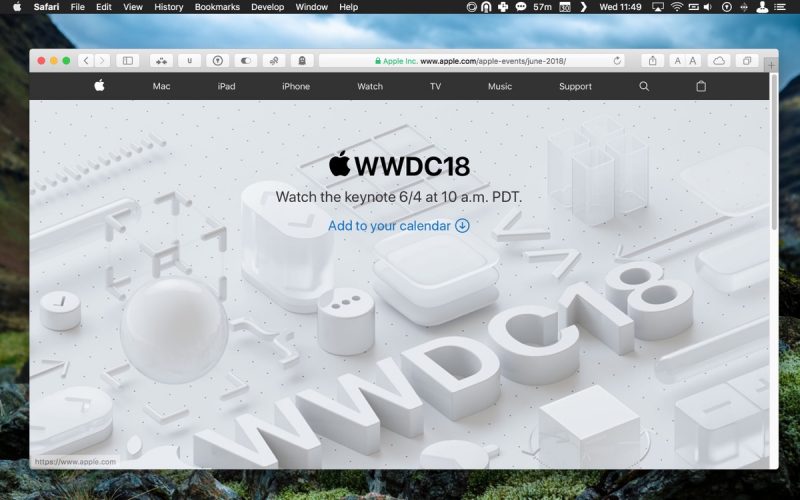Open the calendar date menu bar icon
This screenshot has height=500, width=800.
tap(565, 7)
